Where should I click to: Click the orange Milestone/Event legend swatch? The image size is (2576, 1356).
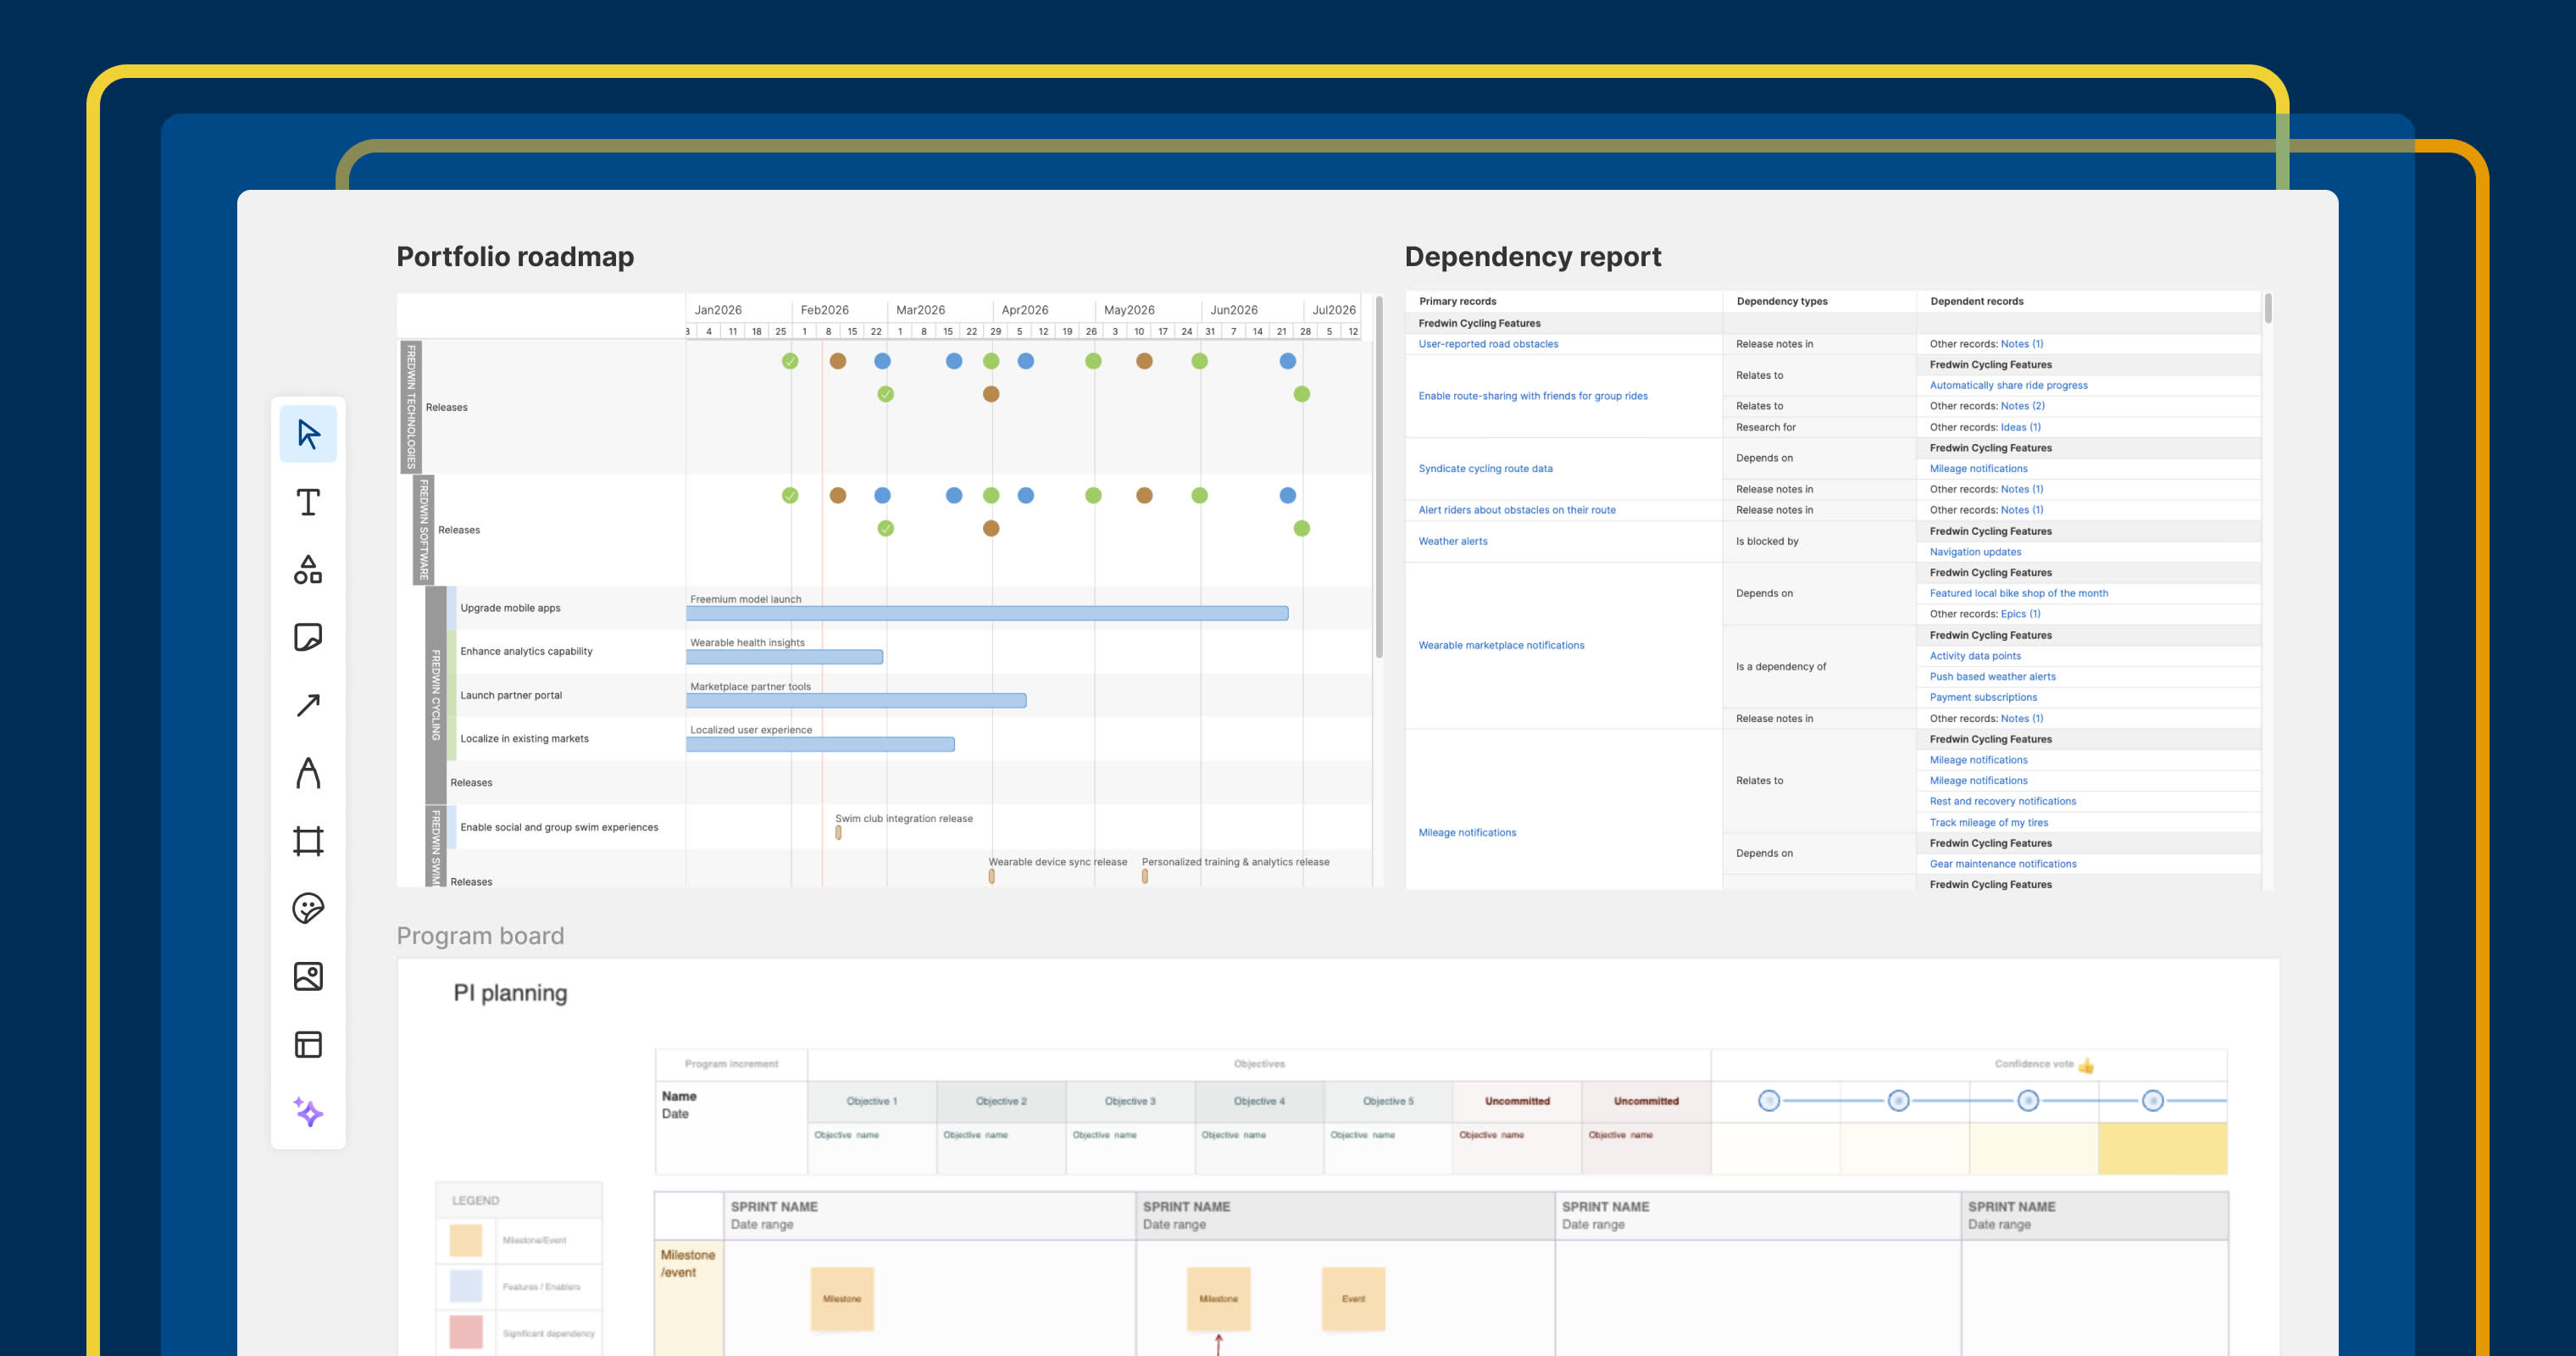pyautogui.click(x=465, y=1240)
